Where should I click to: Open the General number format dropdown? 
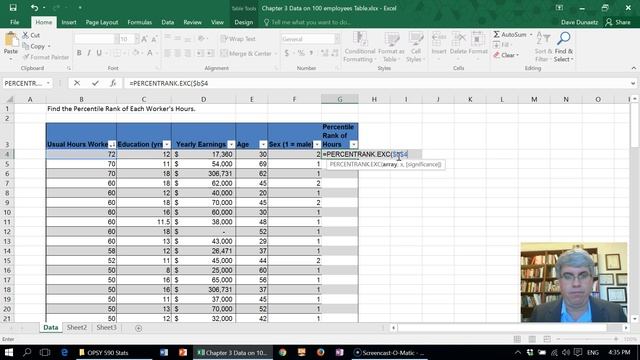click(337, 39)
